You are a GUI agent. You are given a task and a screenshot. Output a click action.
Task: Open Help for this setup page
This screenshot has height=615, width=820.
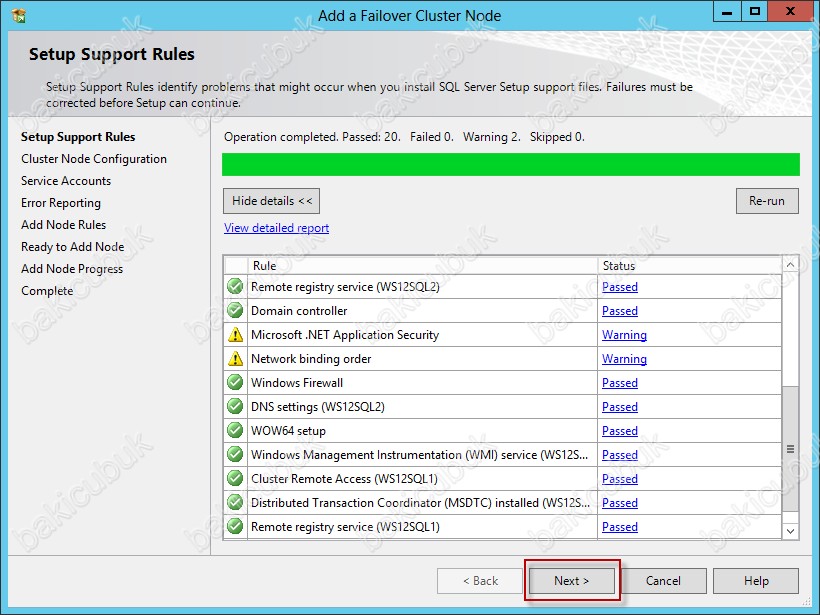click(x=756, y=581)
